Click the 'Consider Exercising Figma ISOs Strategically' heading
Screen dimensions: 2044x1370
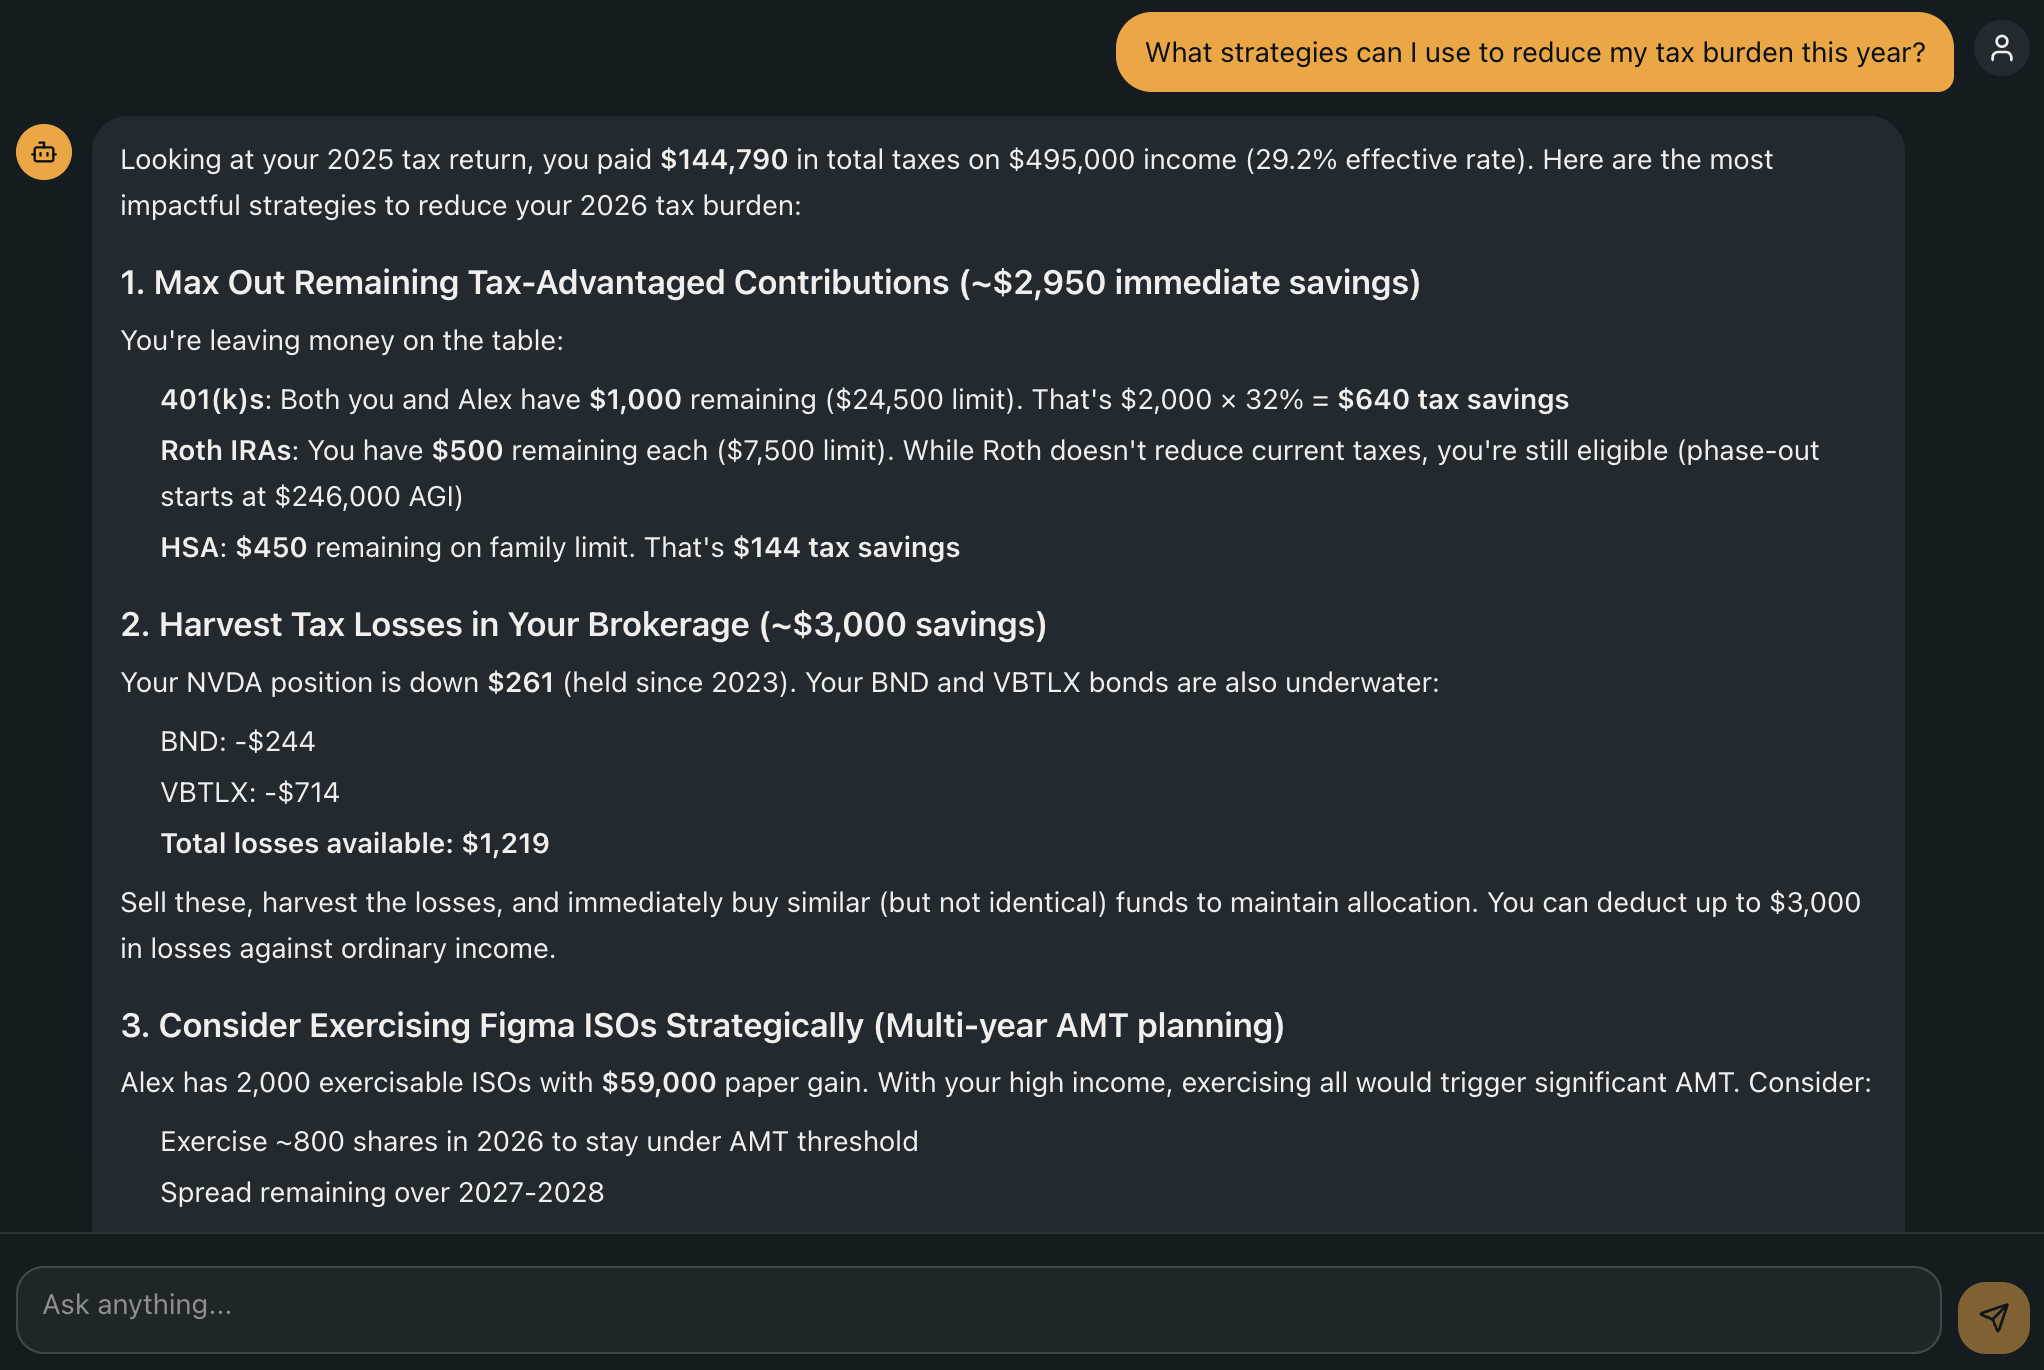tap(702, 1025)
